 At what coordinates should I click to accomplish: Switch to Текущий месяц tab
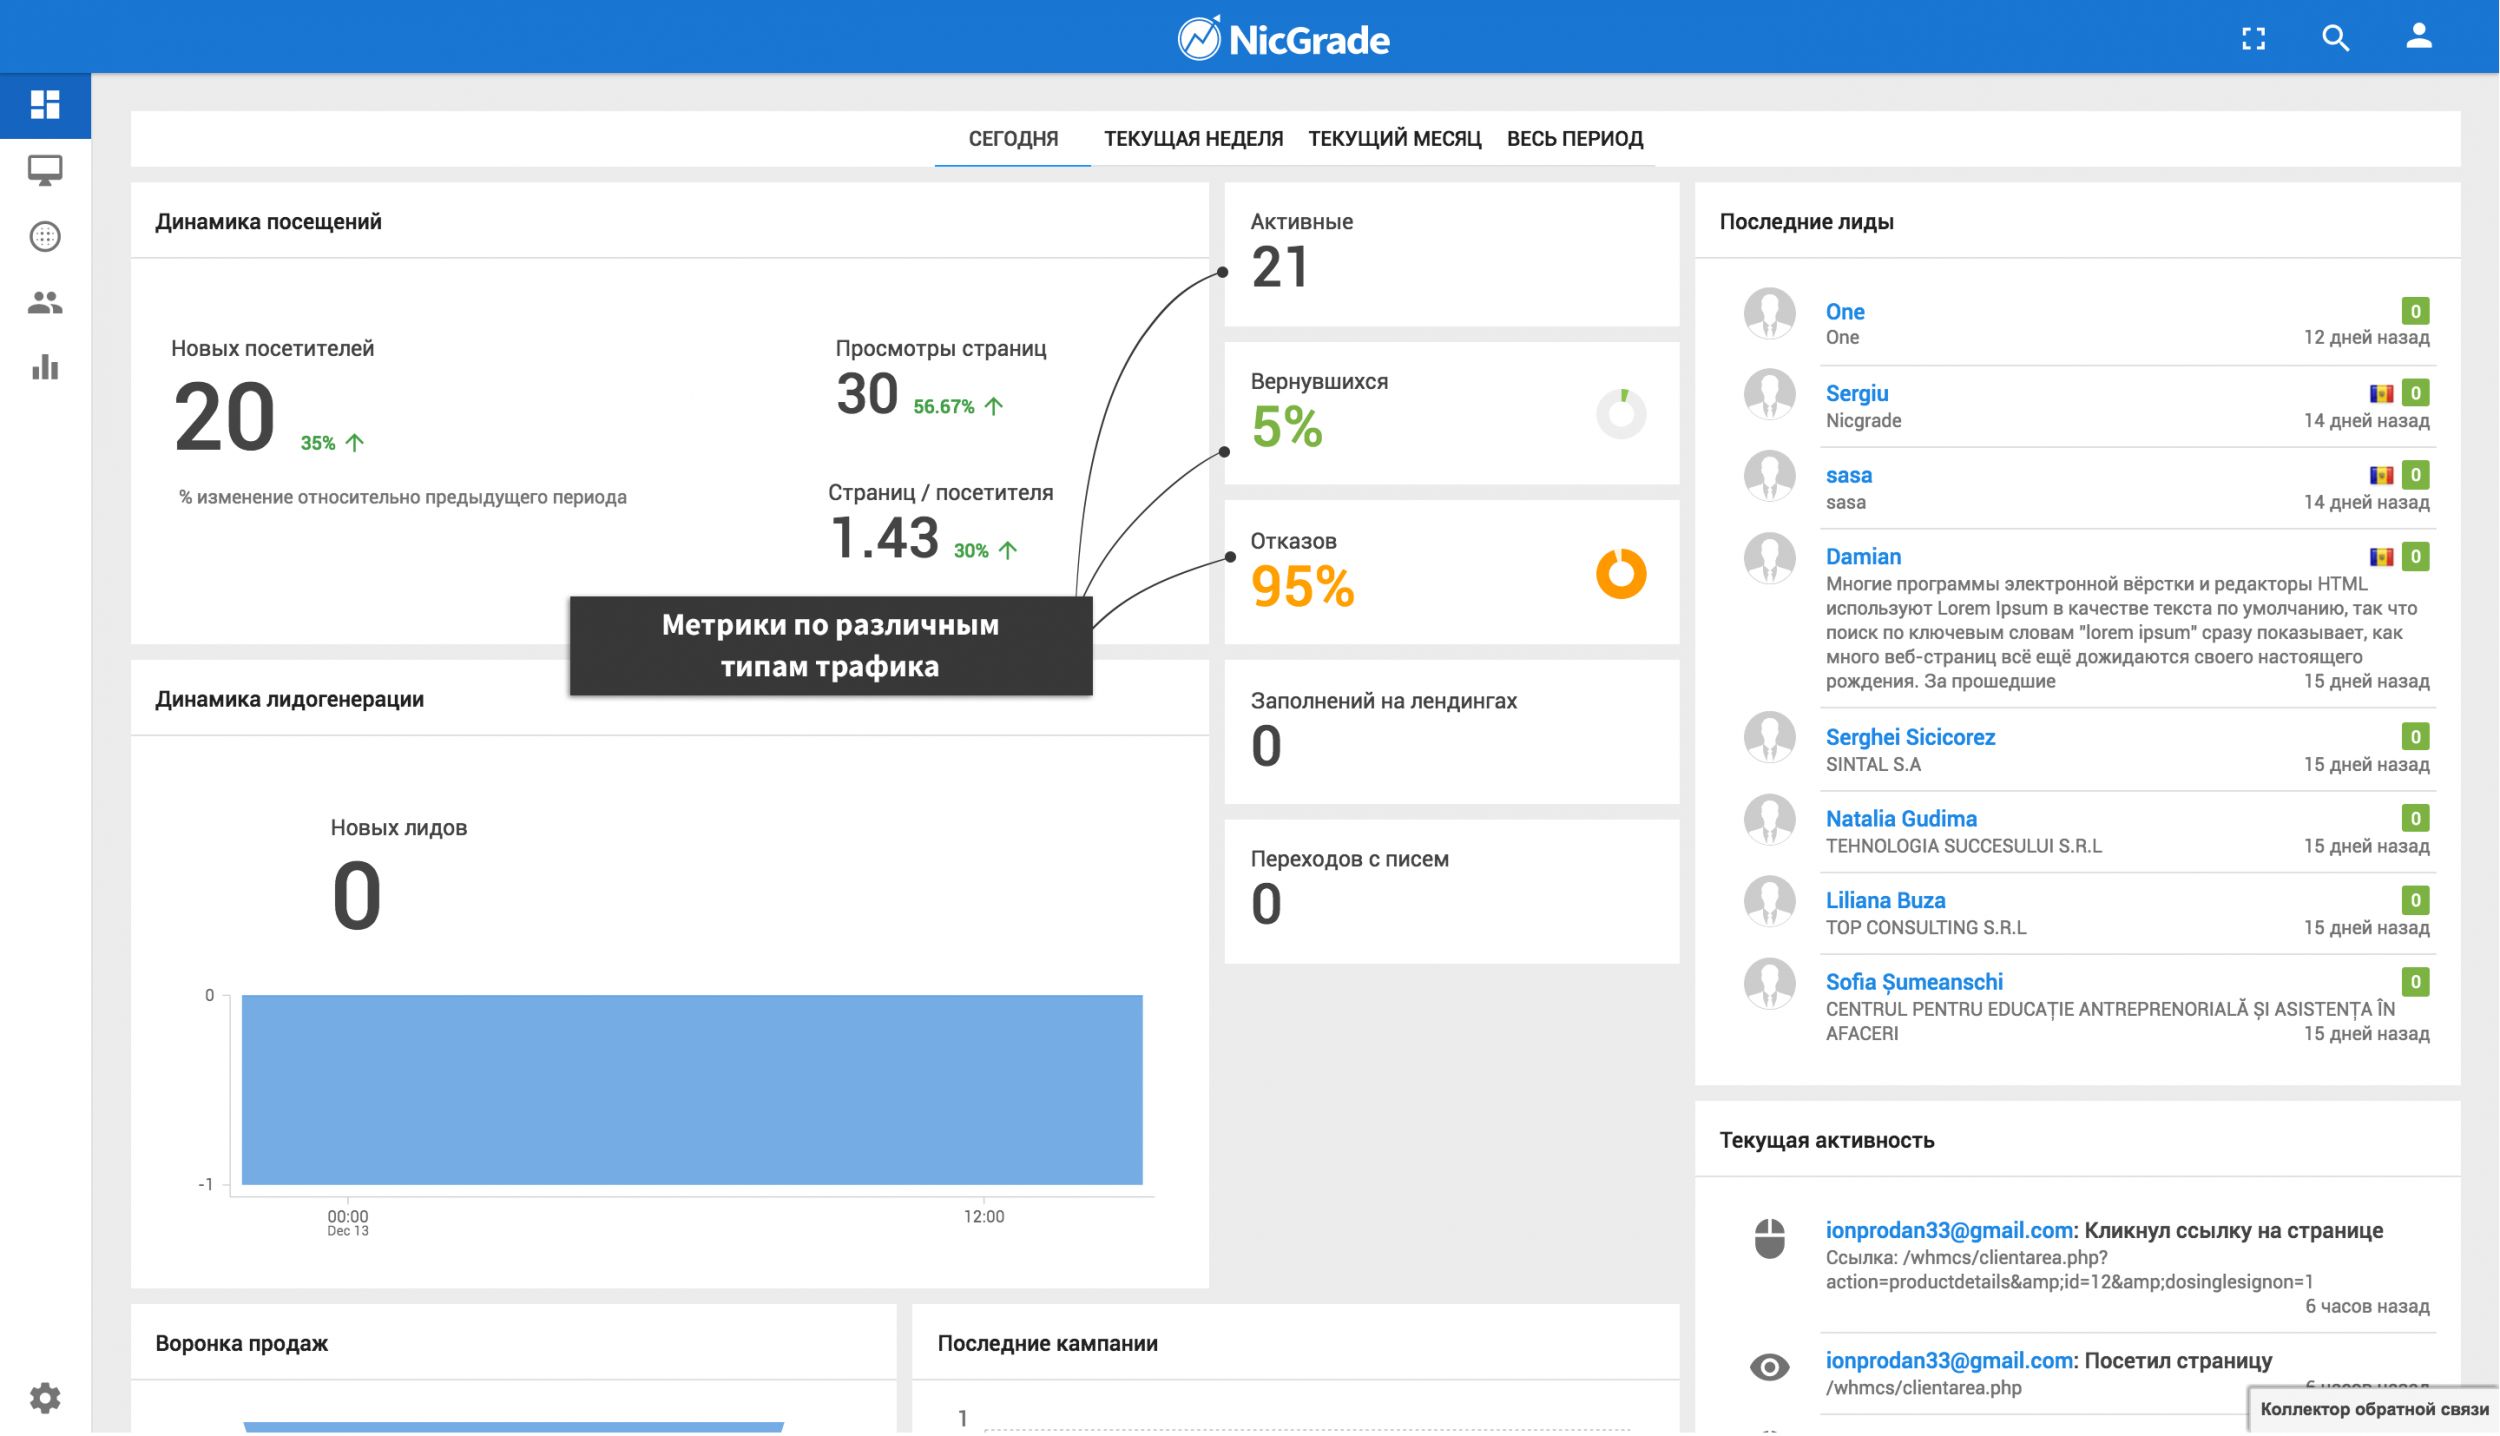(x=1394, y=139)
